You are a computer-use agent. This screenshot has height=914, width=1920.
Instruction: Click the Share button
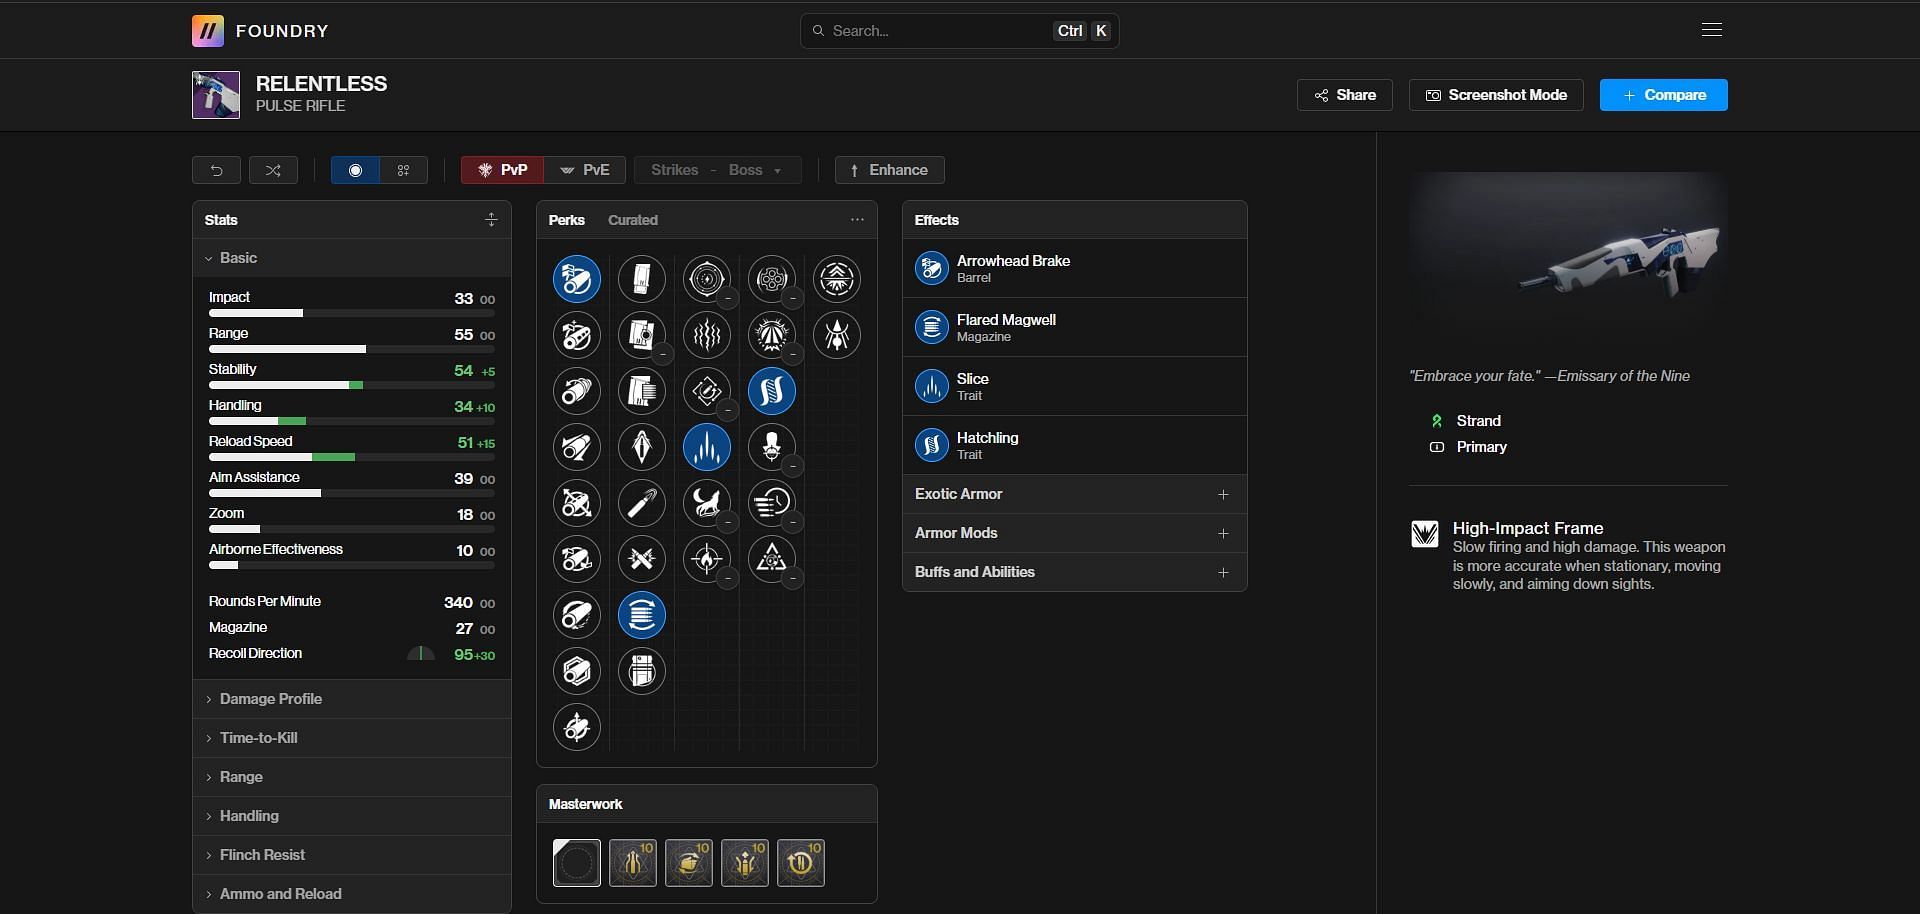point(1345,95)
